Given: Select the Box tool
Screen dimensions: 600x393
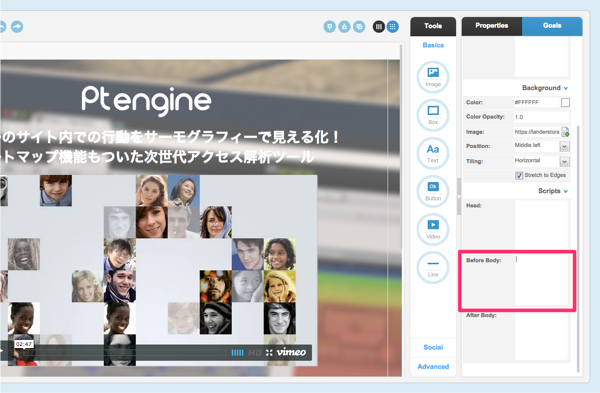Looking at the screenshot, I should (x=433, y=115).
